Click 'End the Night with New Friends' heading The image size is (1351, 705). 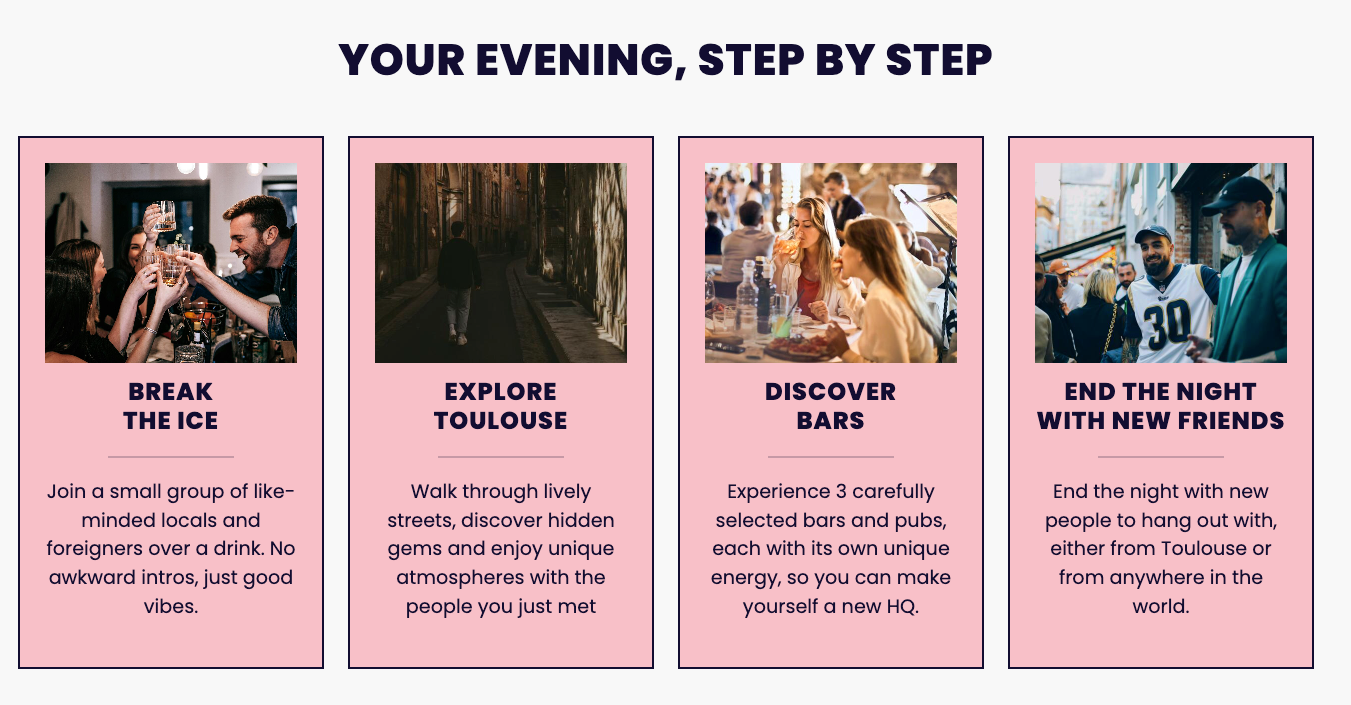[x=1161, y=406]
